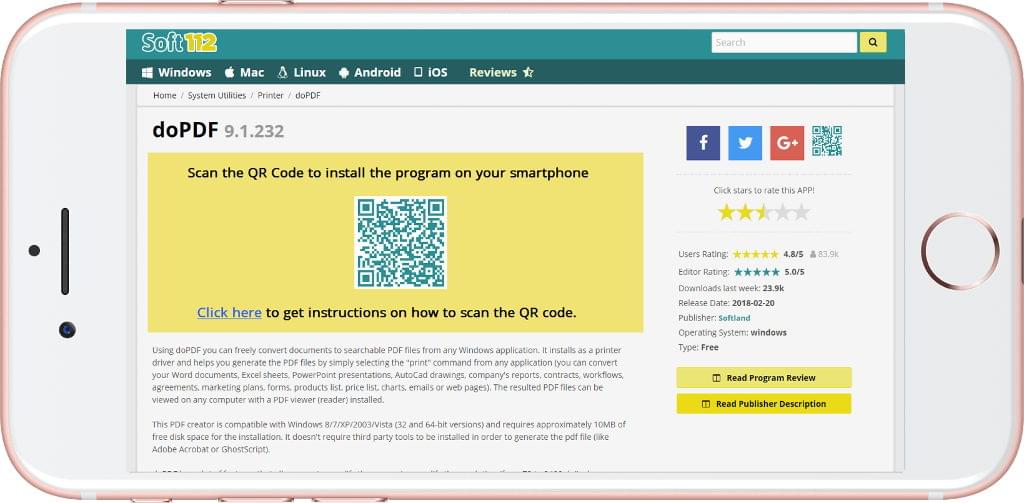Click the Google Plus share icon

pyautogui.click(x=787, y=143)
